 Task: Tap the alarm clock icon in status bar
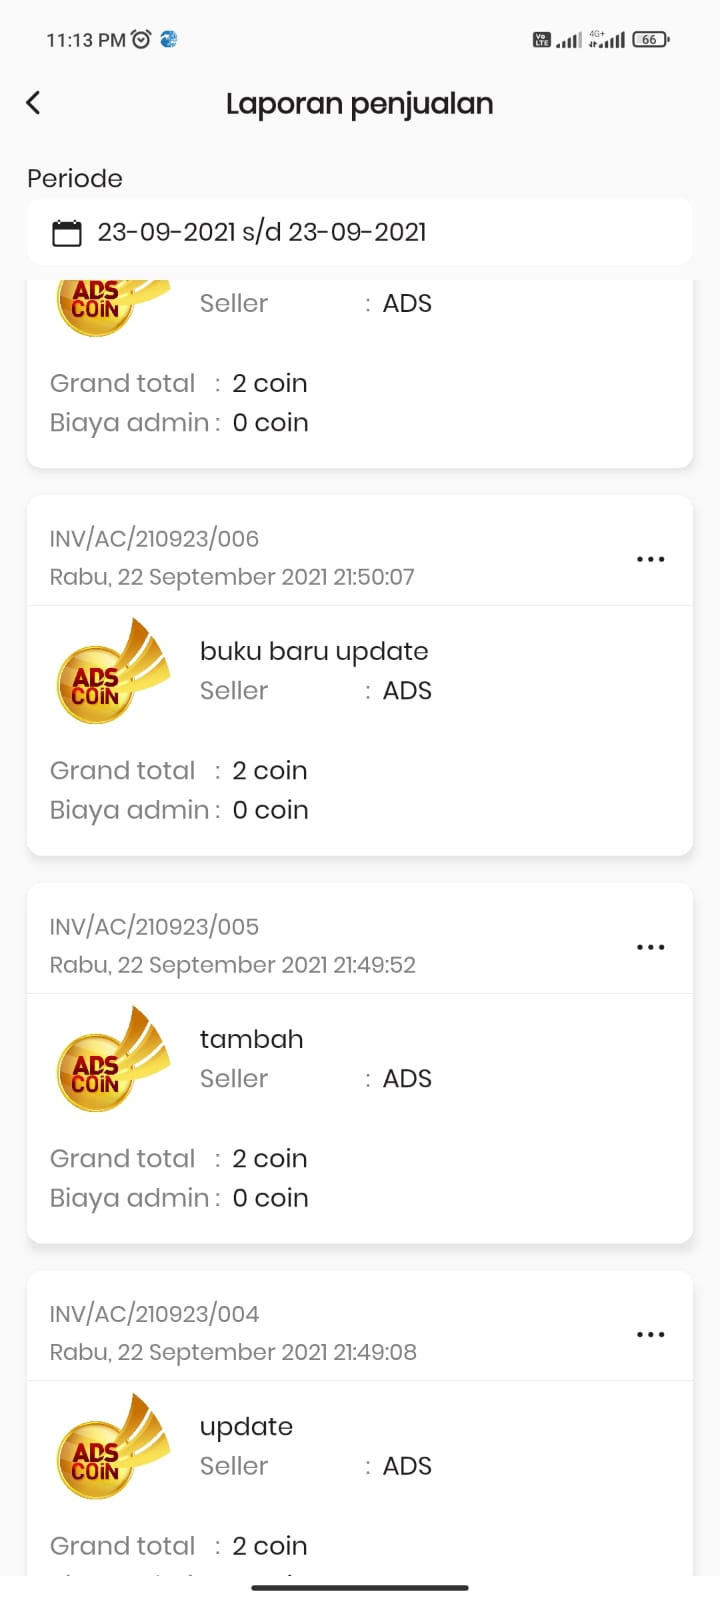tap(141, 39)
